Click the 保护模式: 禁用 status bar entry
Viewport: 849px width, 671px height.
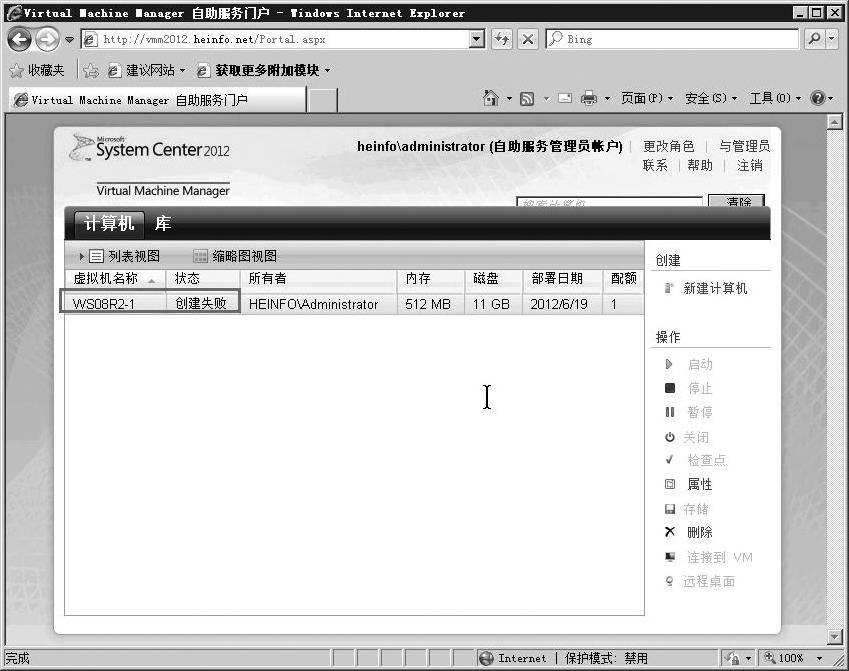606,659
